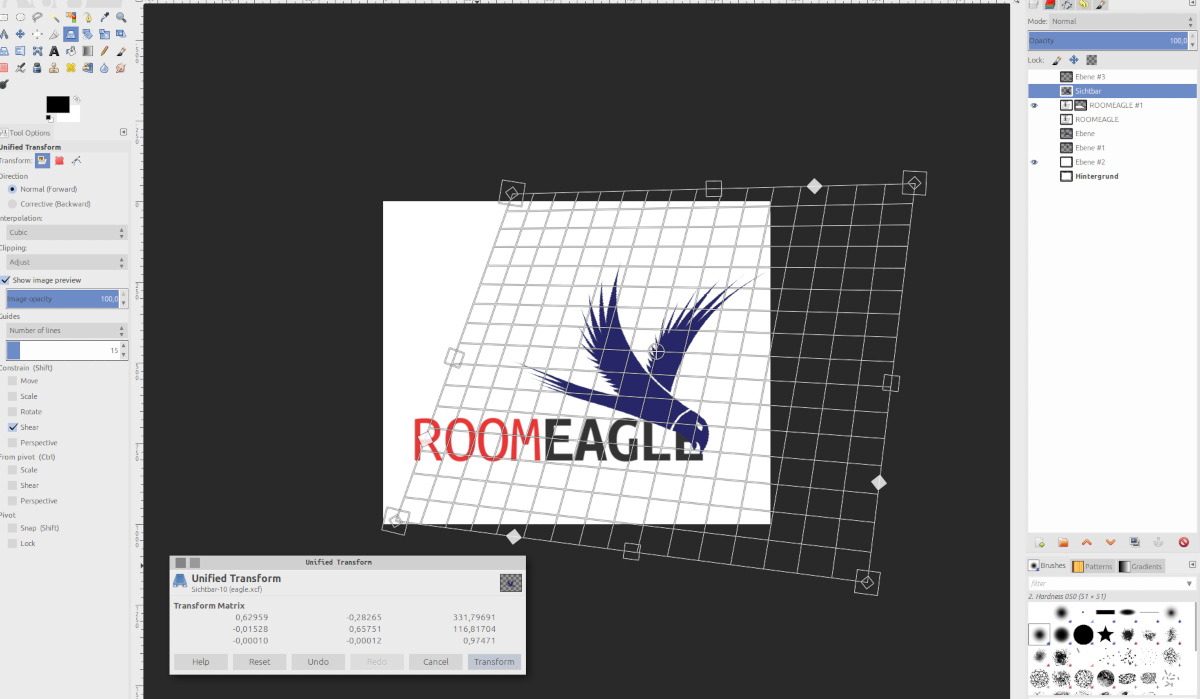The height and width of the screenshot is (699, 1200).
Task: Select the Clone tool
Action: point(54,67)
